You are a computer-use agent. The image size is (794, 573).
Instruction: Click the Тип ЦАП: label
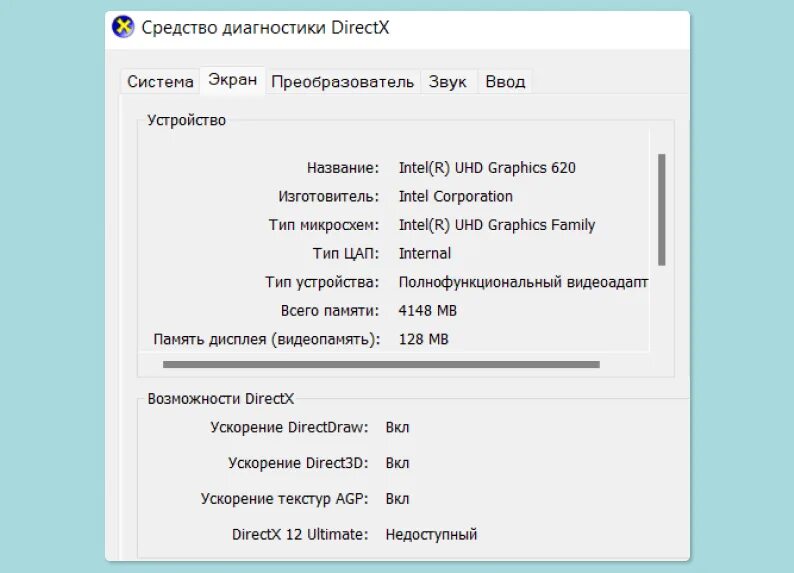point(346,254)
